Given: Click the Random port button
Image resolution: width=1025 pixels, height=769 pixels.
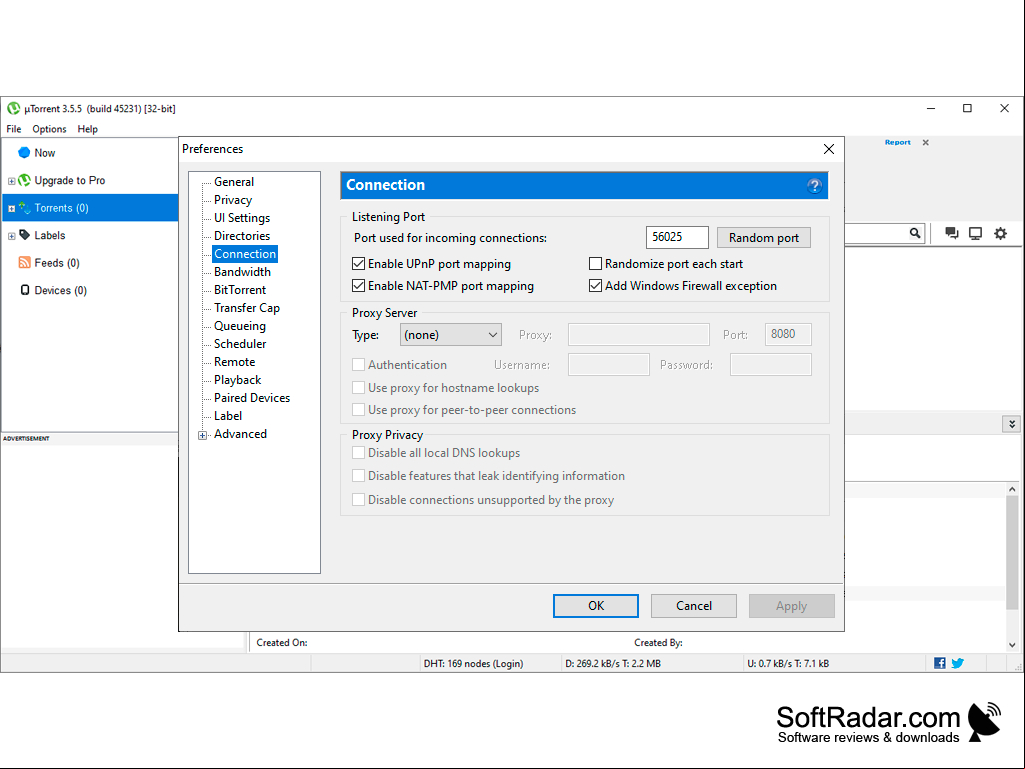Looking at the screenshot, I should click(764, 237).
